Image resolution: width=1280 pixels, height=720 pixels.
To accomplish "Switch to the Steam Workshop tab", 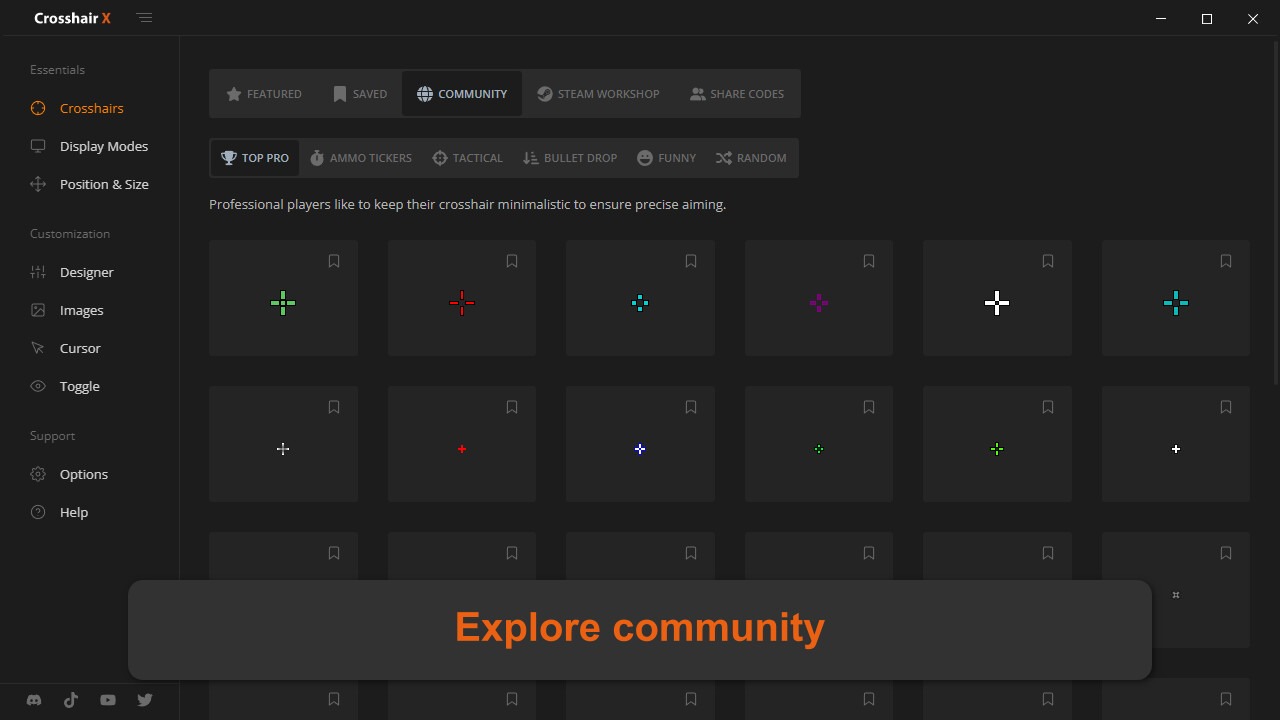I will [x=598, y=94].
